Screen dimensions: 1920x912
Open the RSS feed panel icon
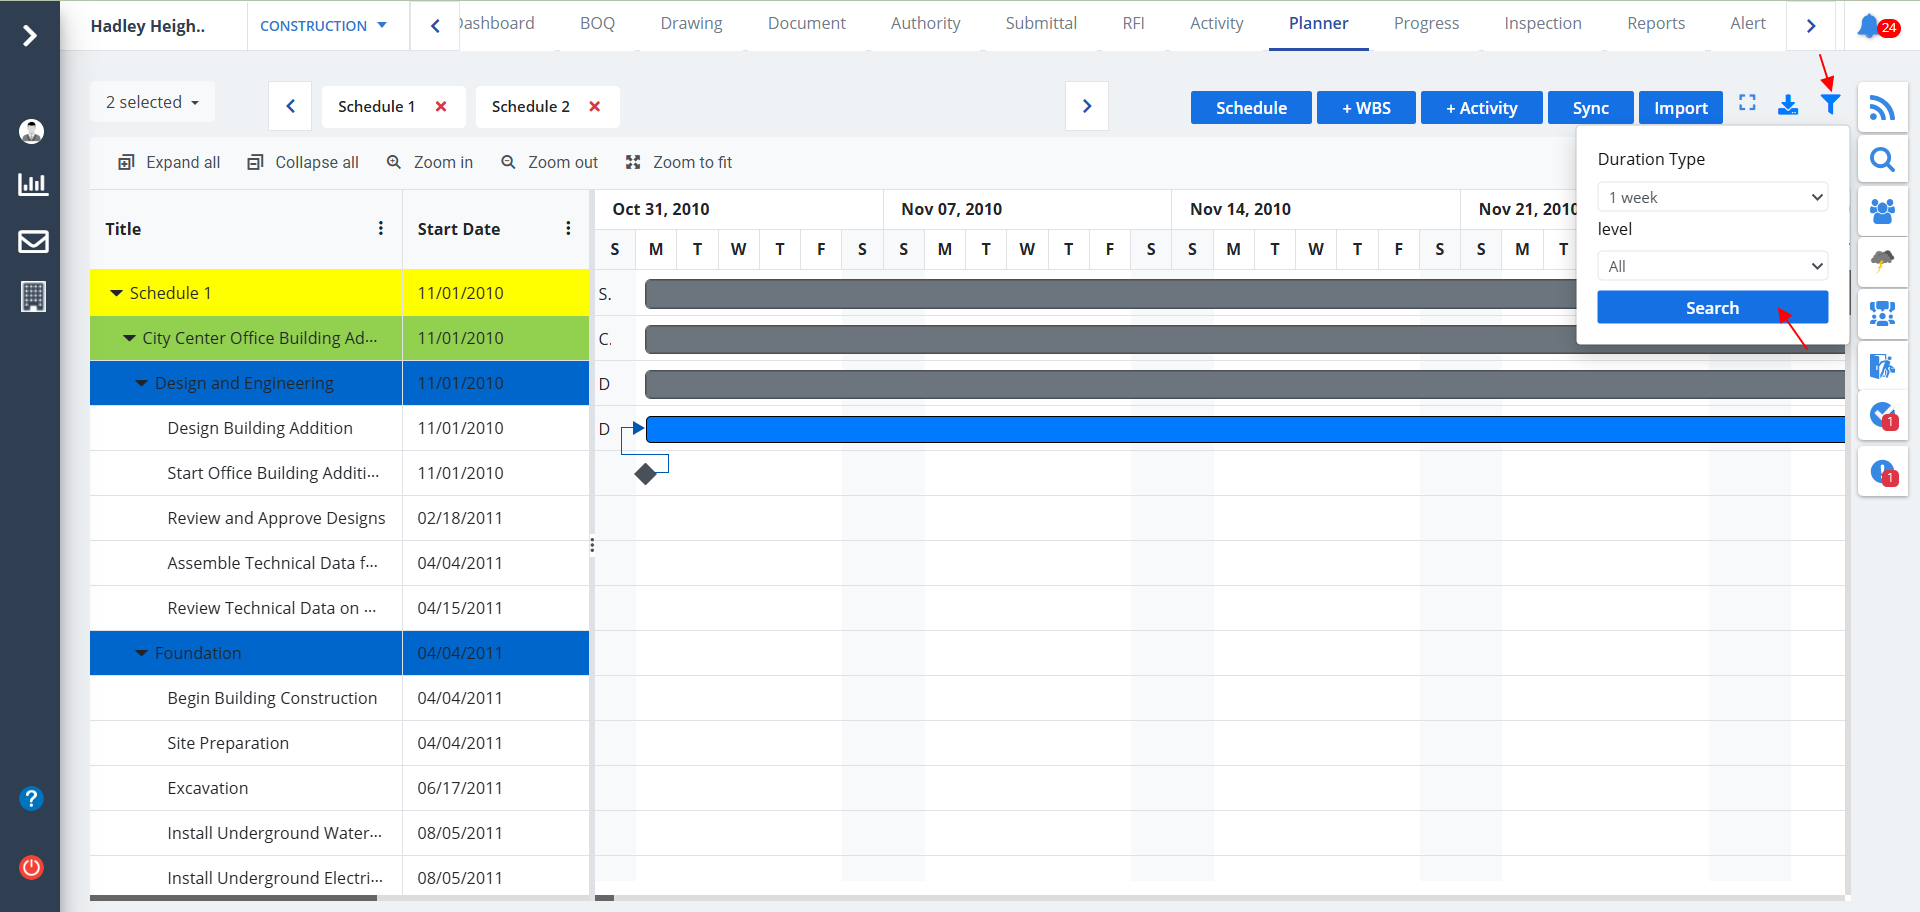click(x=1882, y=107)
